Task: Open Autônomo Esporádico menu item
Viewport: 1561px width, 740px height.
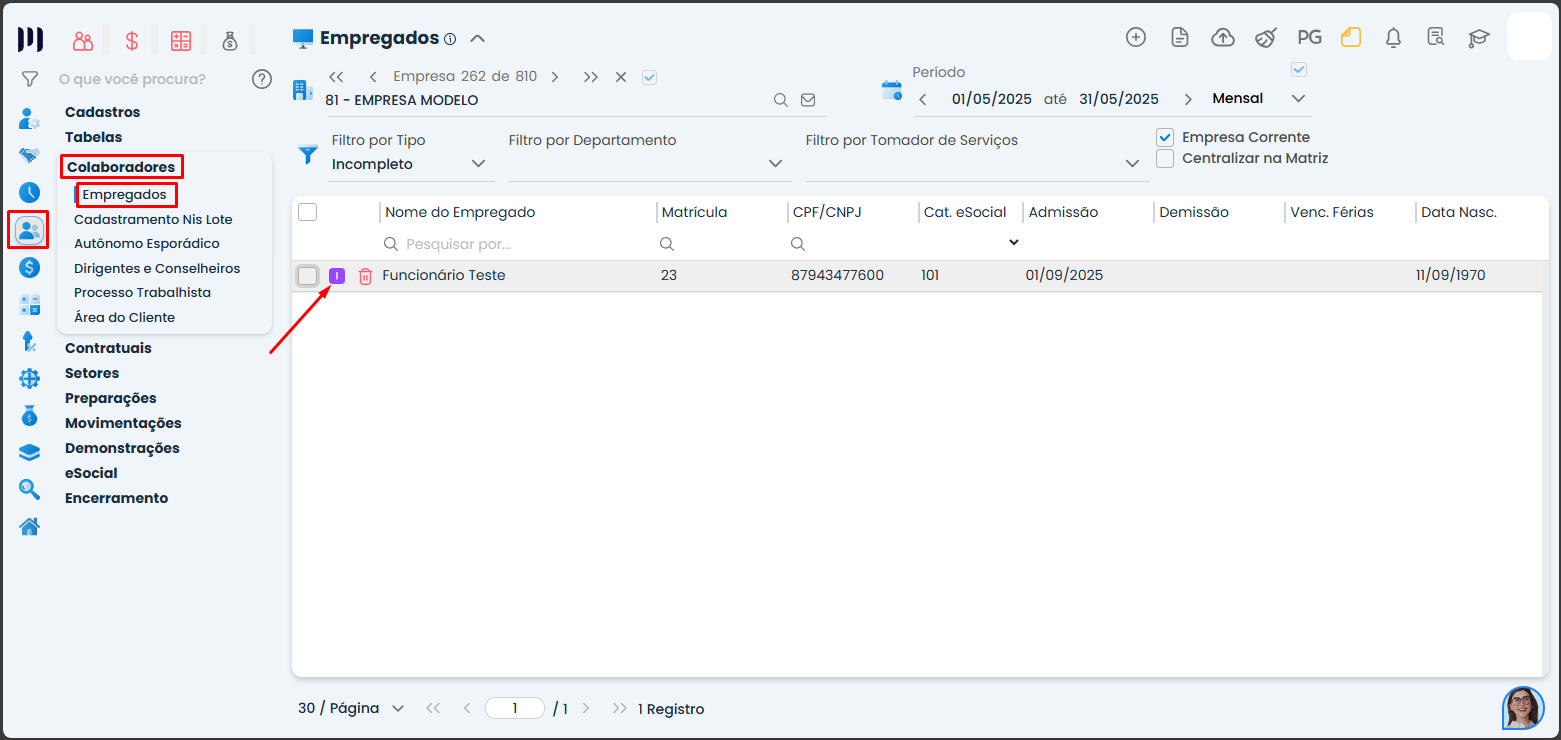Action: [x=146, y=243]
